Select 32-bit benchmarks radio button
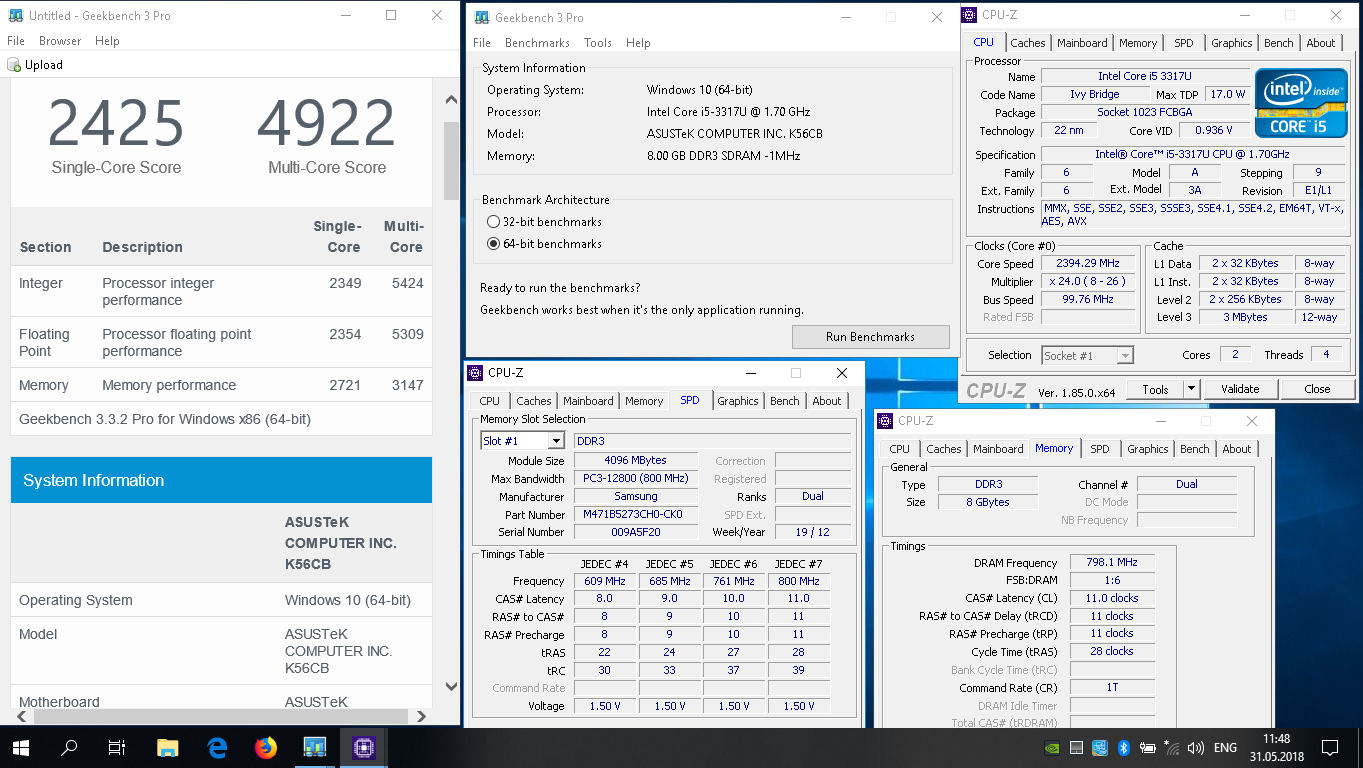The width and height of the screenshot is (1363, 768). pyautogui.click(x=493, y=222)
